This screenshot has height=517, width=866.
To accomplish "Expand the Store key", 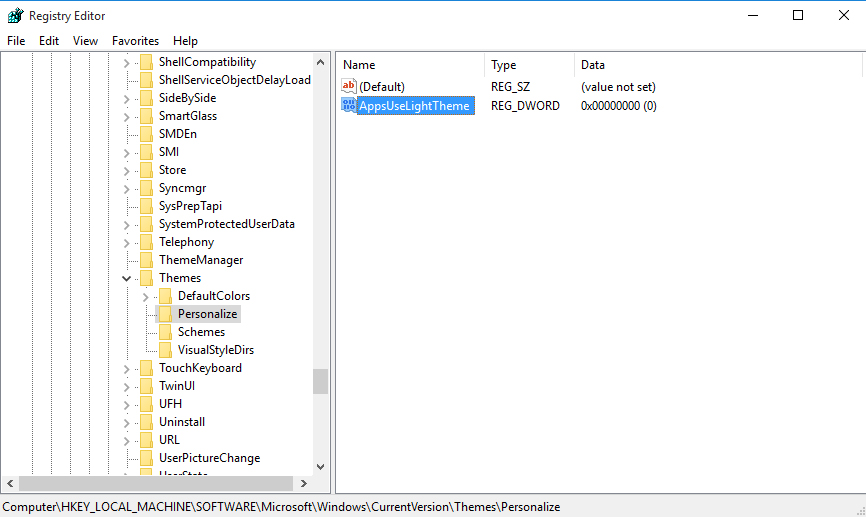I will (126, 171).
